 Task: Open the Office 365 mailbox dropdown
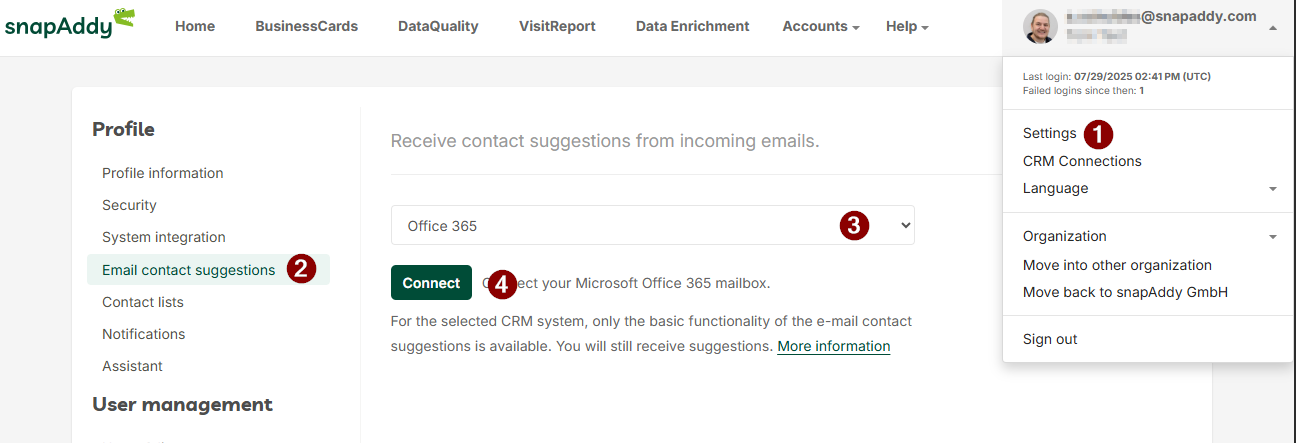pos(652,225)
